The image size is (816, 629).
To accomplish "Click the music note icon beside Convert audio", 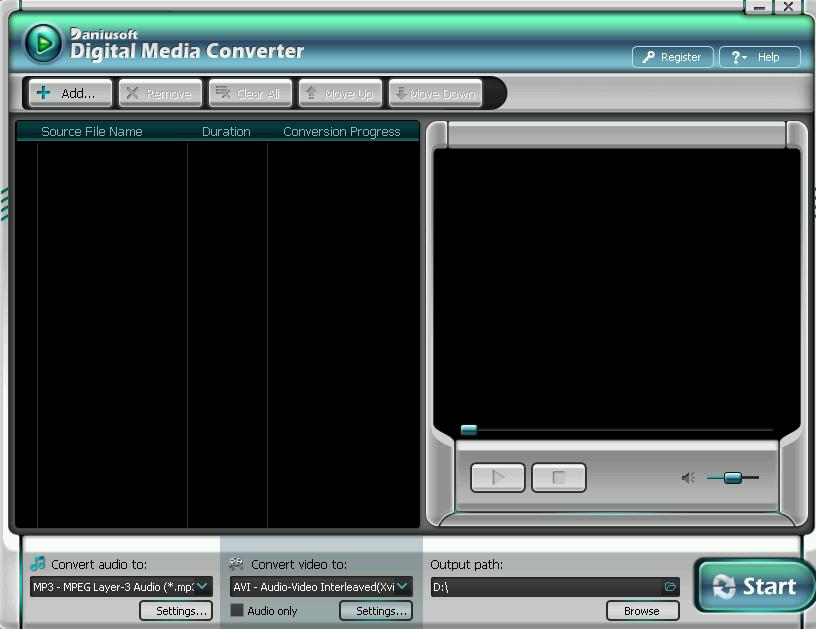I will point(37,563).
